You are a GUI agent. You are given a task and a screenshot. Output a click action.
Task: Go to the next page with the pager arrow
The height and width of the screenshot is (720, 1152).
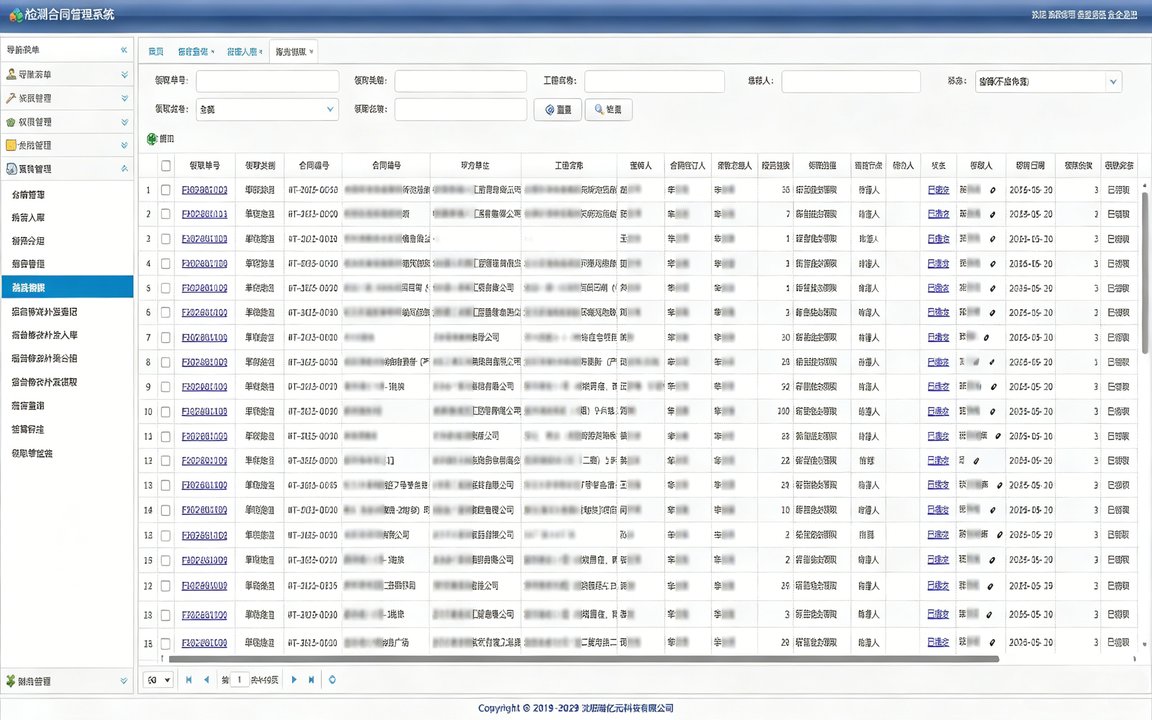[294, 680]
